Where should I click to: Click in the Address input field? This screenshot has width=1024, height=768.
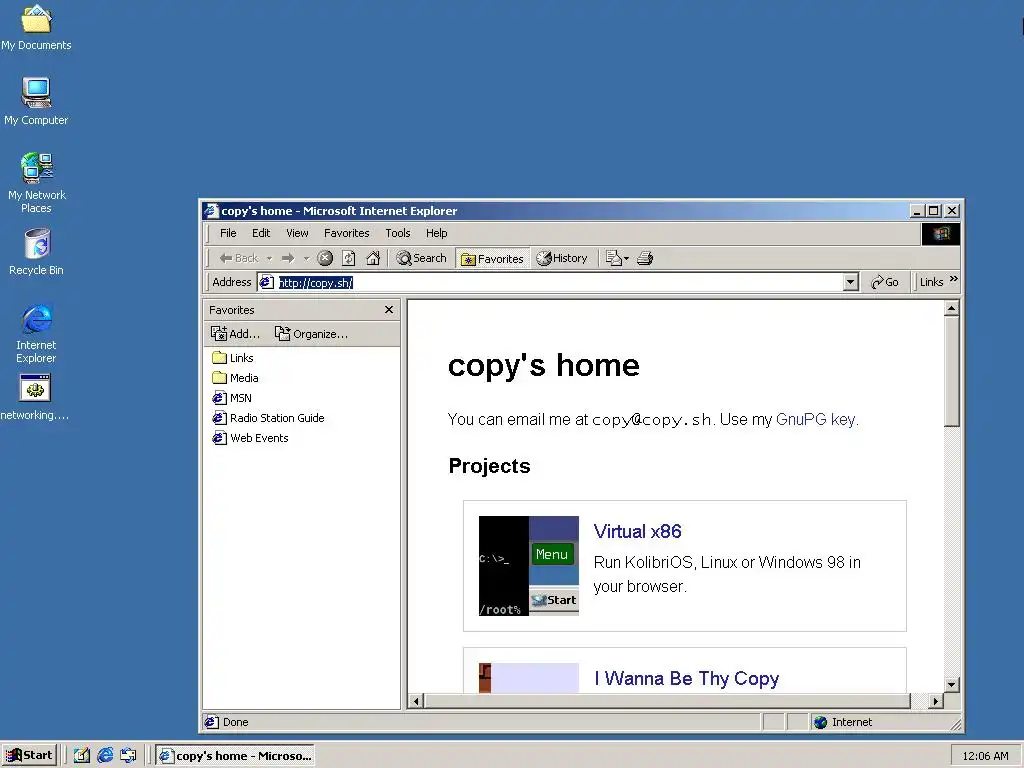[558, 282]
